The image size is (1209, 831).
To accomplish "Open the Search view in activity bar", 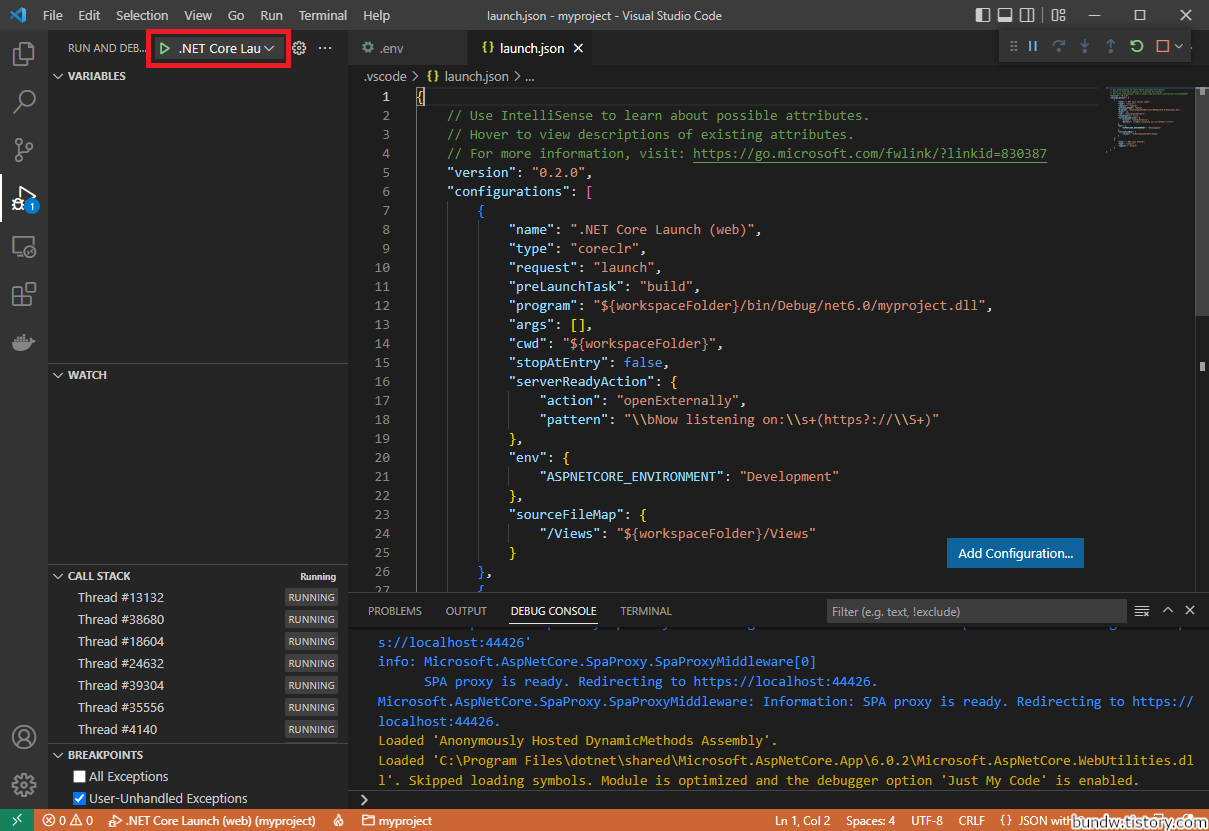I will (24, 102).
